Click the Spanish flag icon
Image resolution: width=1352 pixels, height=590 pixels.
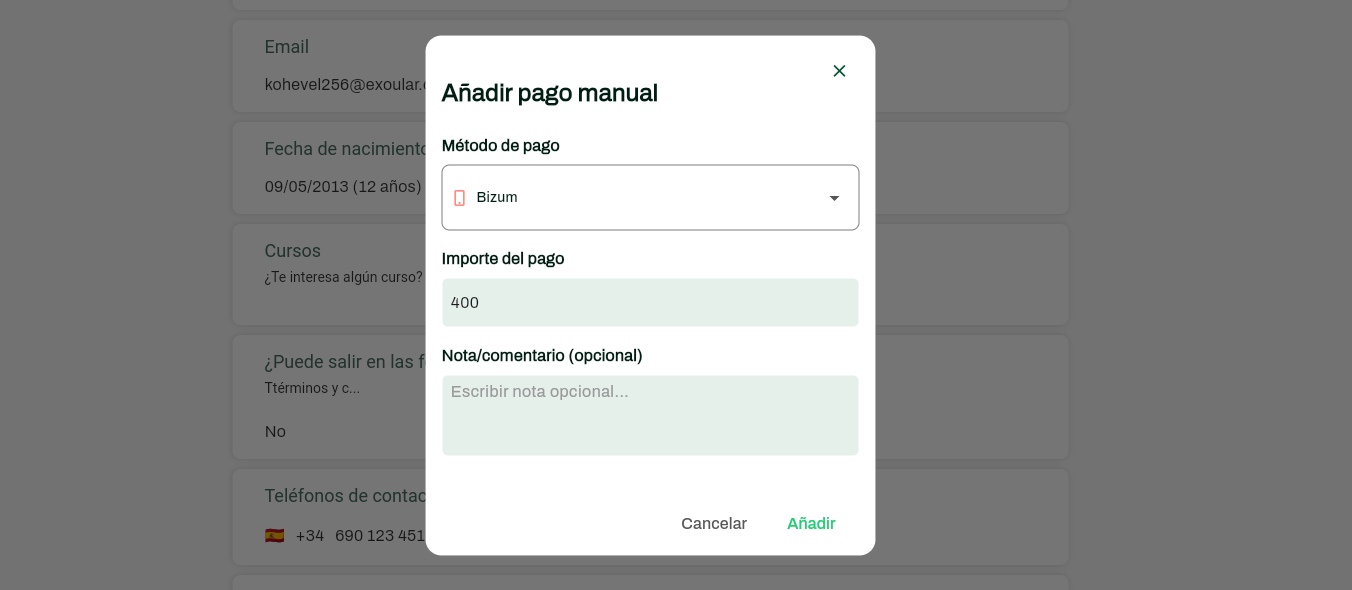click(274, 536)
